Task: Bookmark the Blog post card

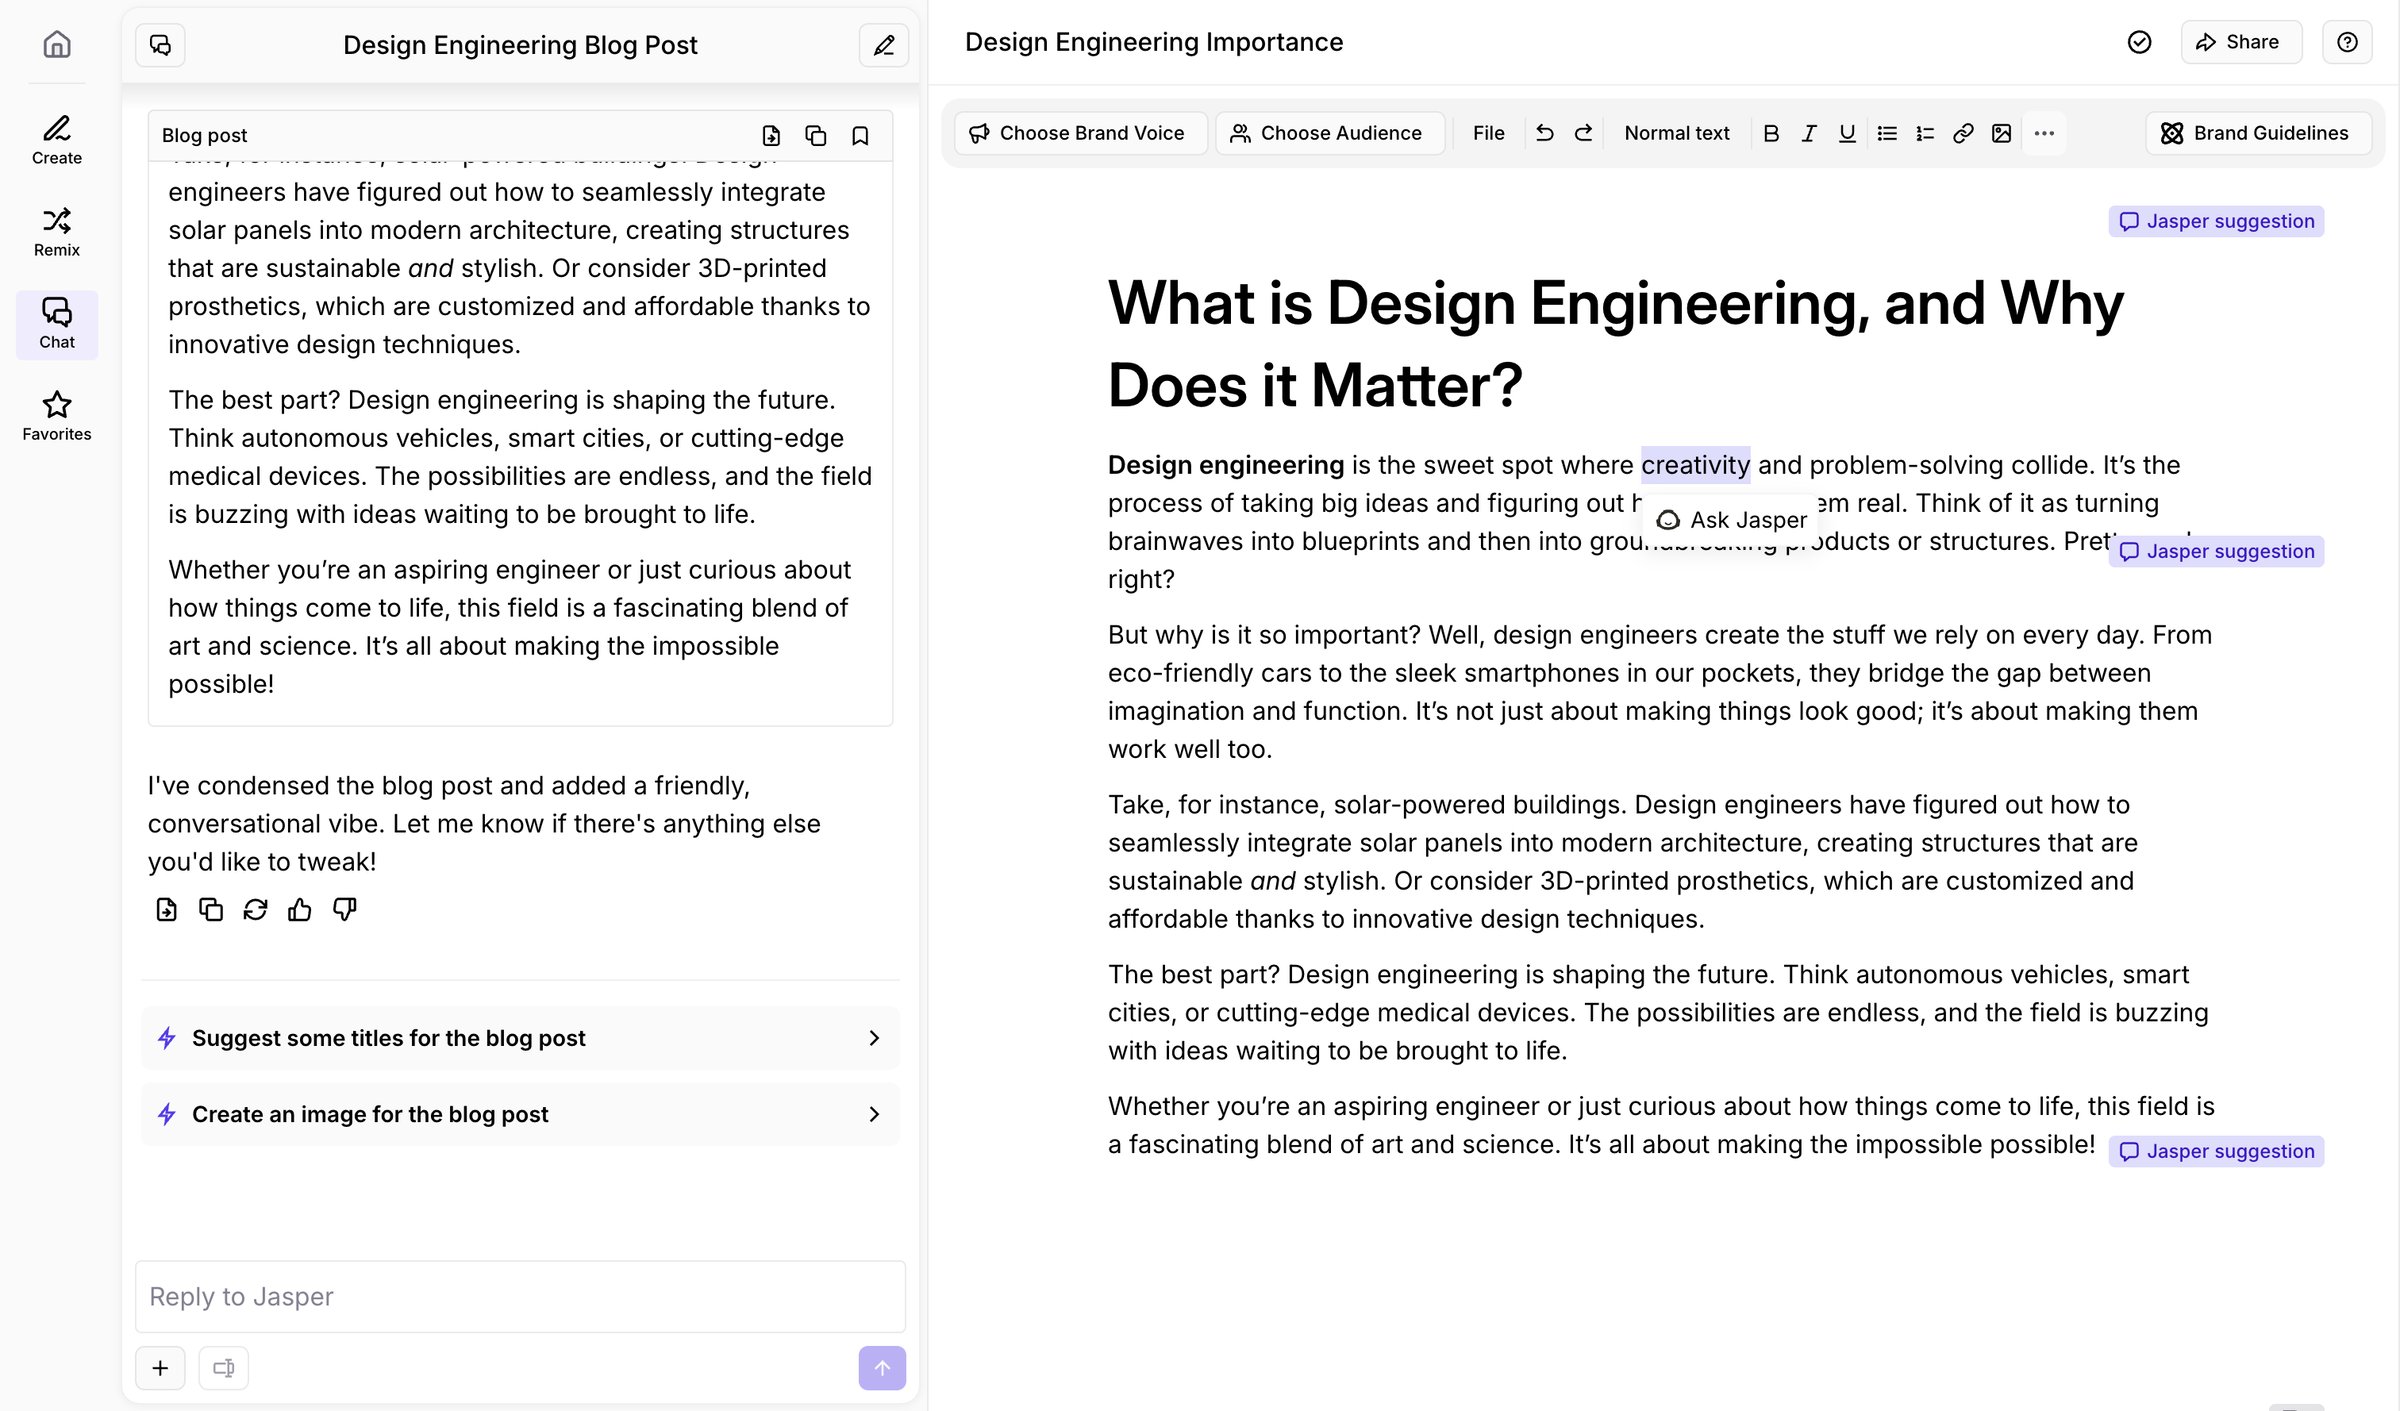Action: [860, 136]
